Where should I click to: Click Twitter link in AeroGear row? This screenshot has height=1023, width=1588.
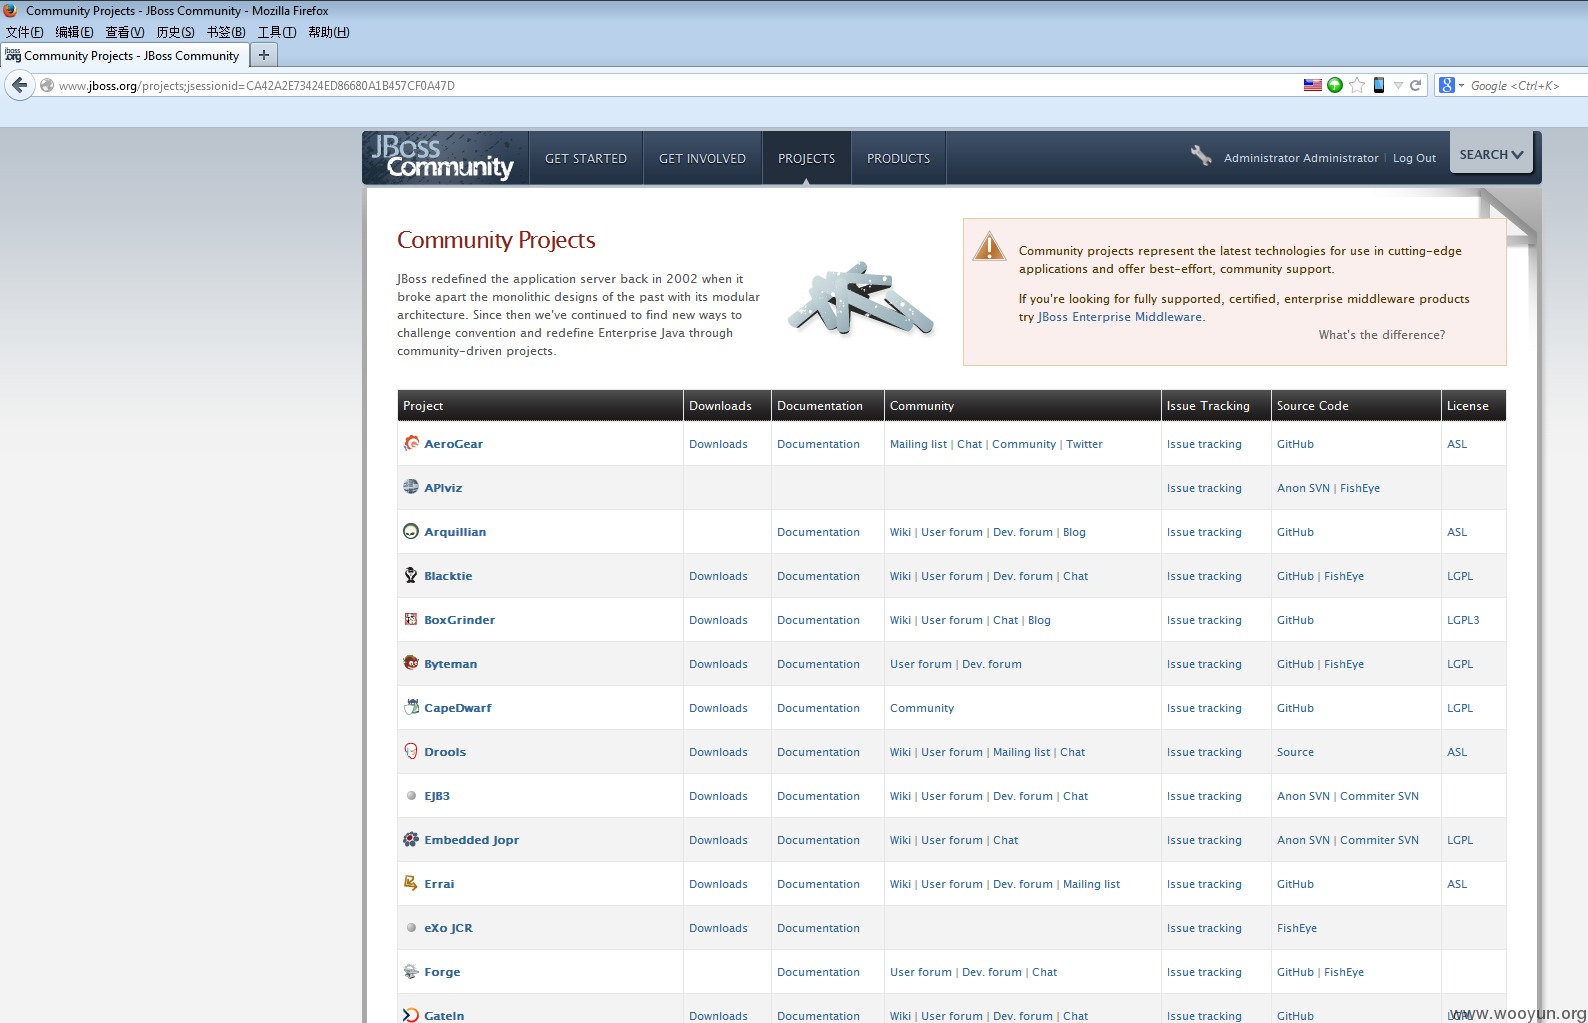[1084, 444]
